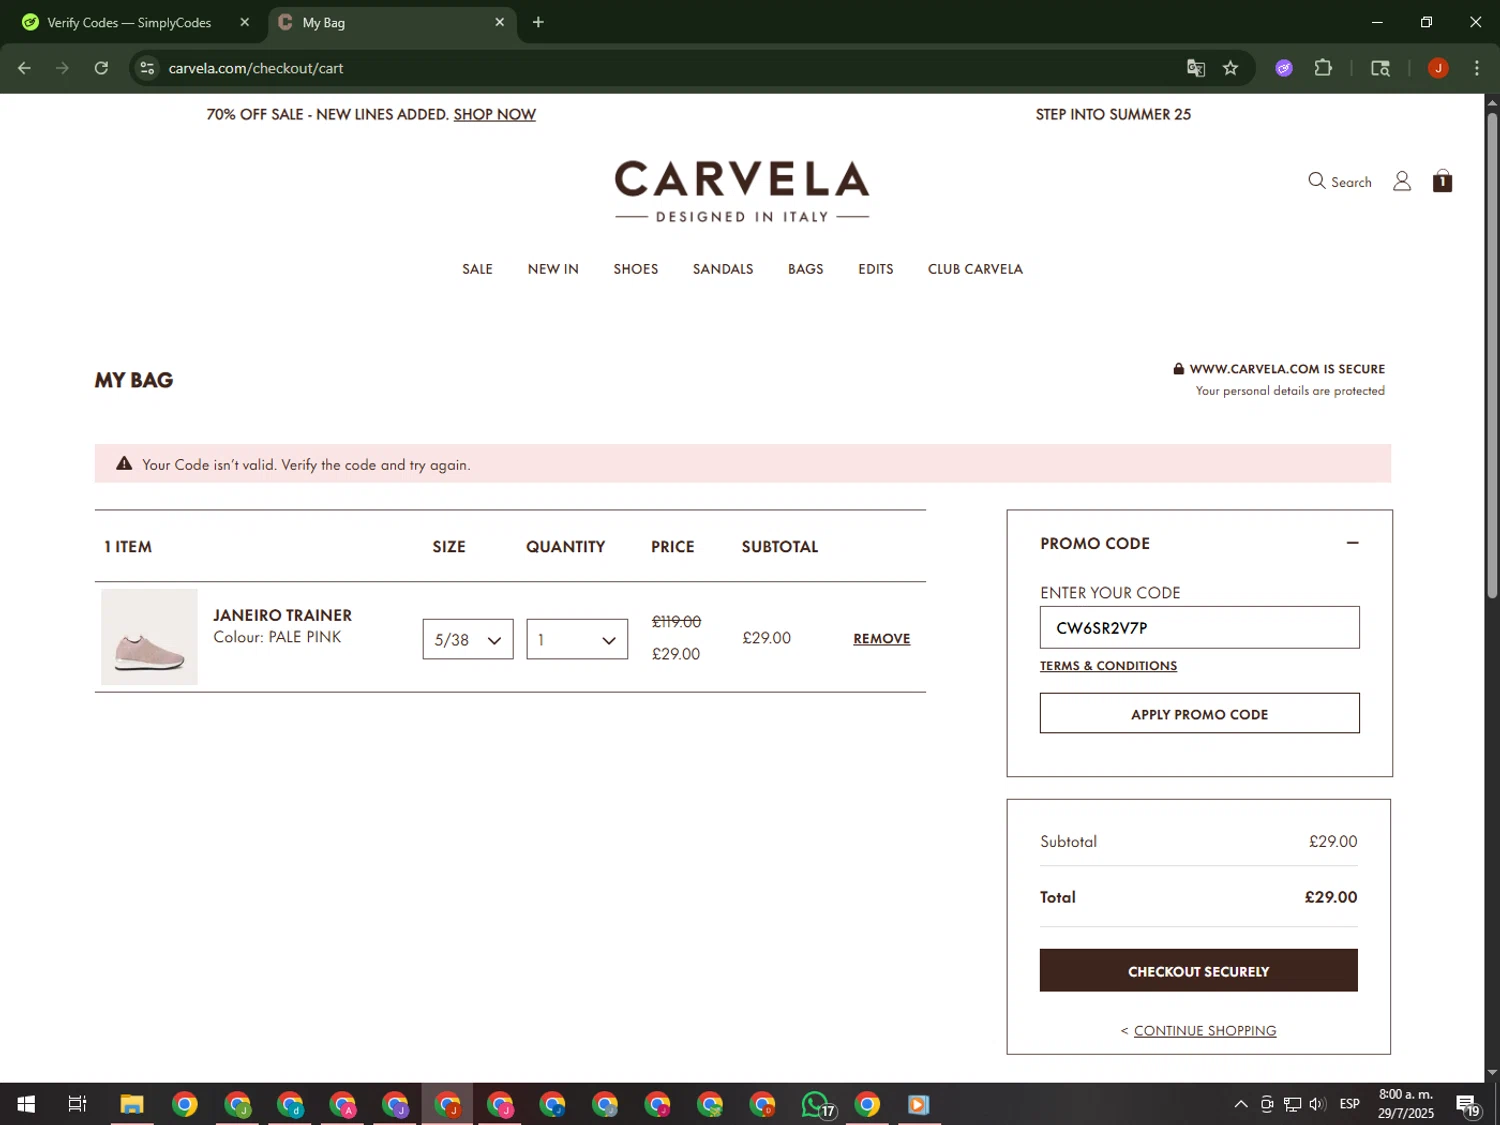Click the CONTINUE SHOPPING link
1500x1125 pixels.
[1205, 1031]
